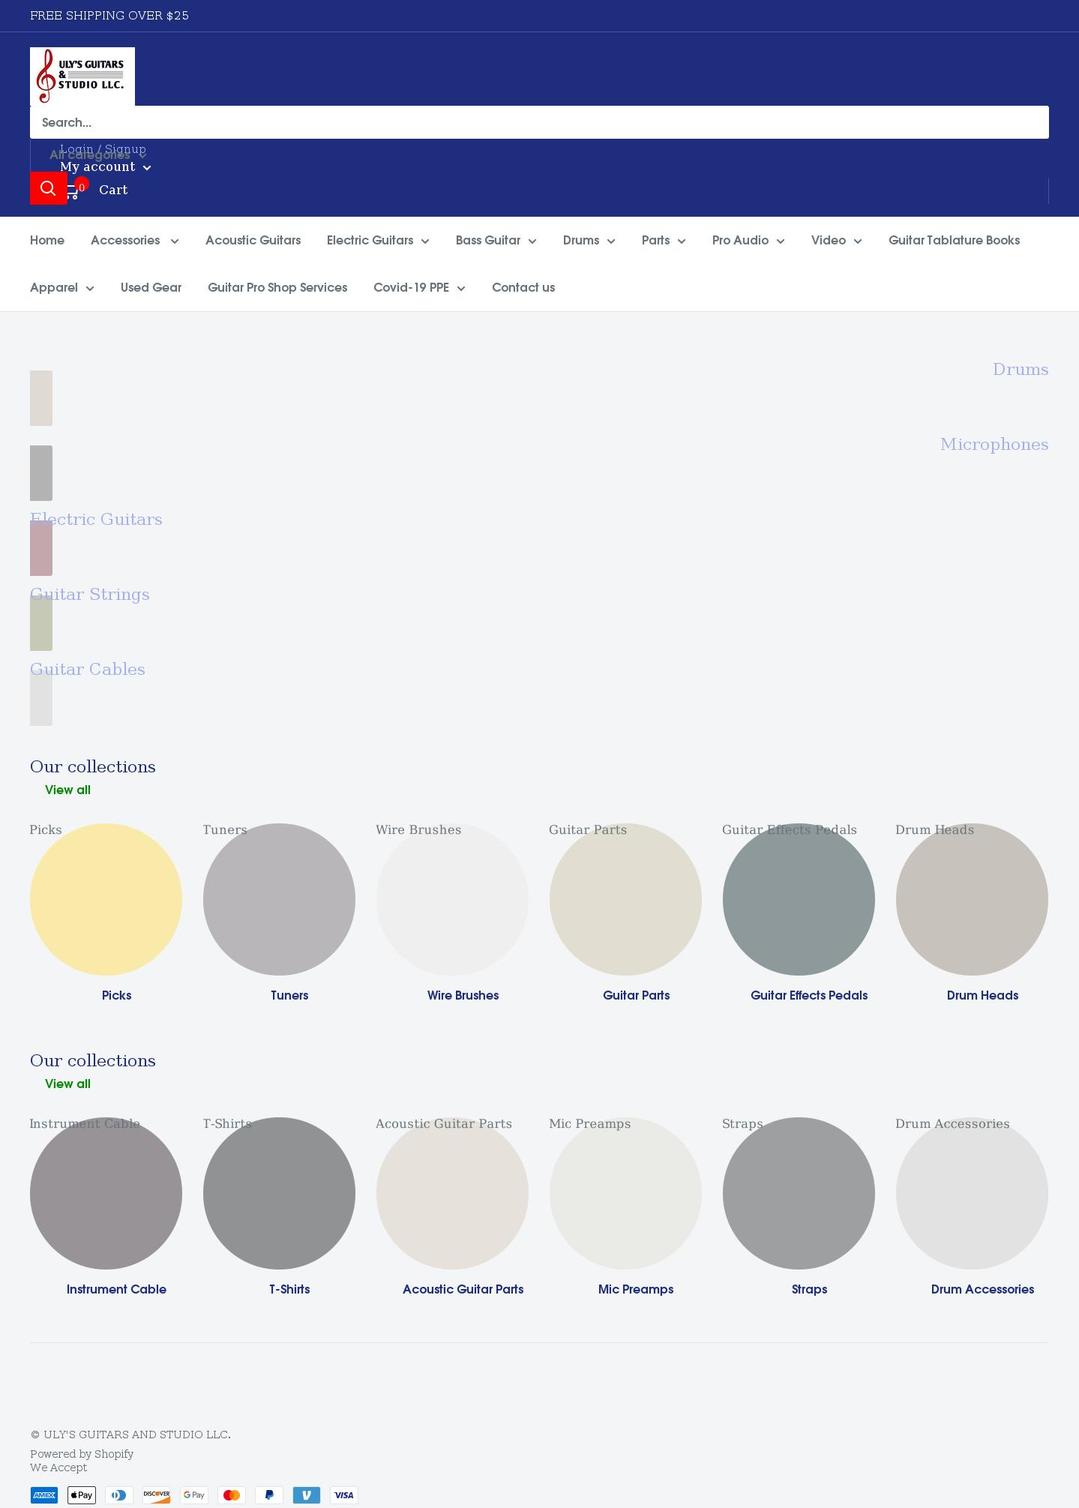Click the Powered by Shopify link
This screenshot has height=1508, width=1079.
82,1454
